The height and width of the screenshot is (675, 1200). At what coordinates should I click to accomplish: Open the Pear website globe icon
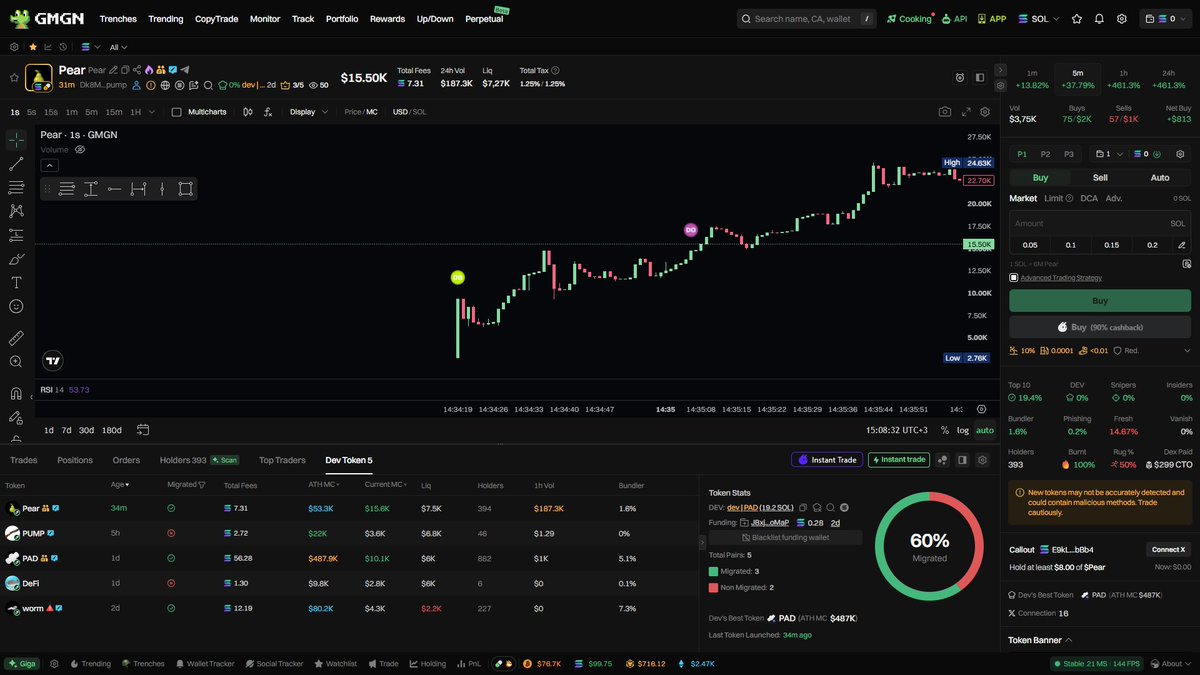pos(165,85)
